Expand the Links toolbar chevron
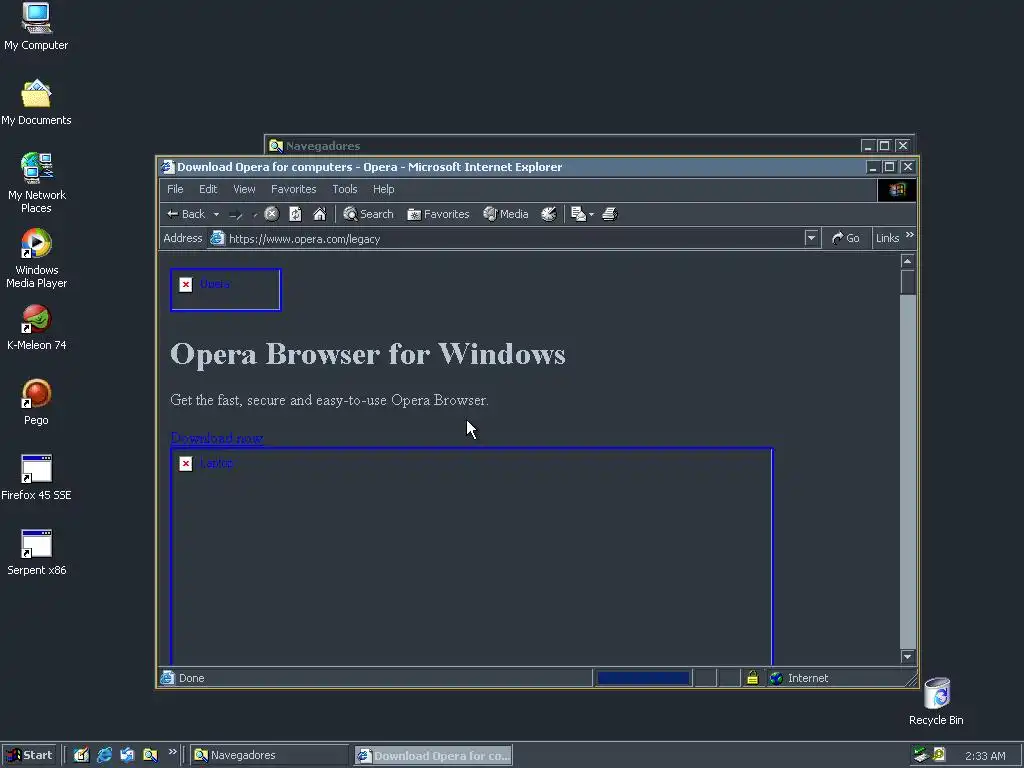The image size is (1024, 768). 910,235
